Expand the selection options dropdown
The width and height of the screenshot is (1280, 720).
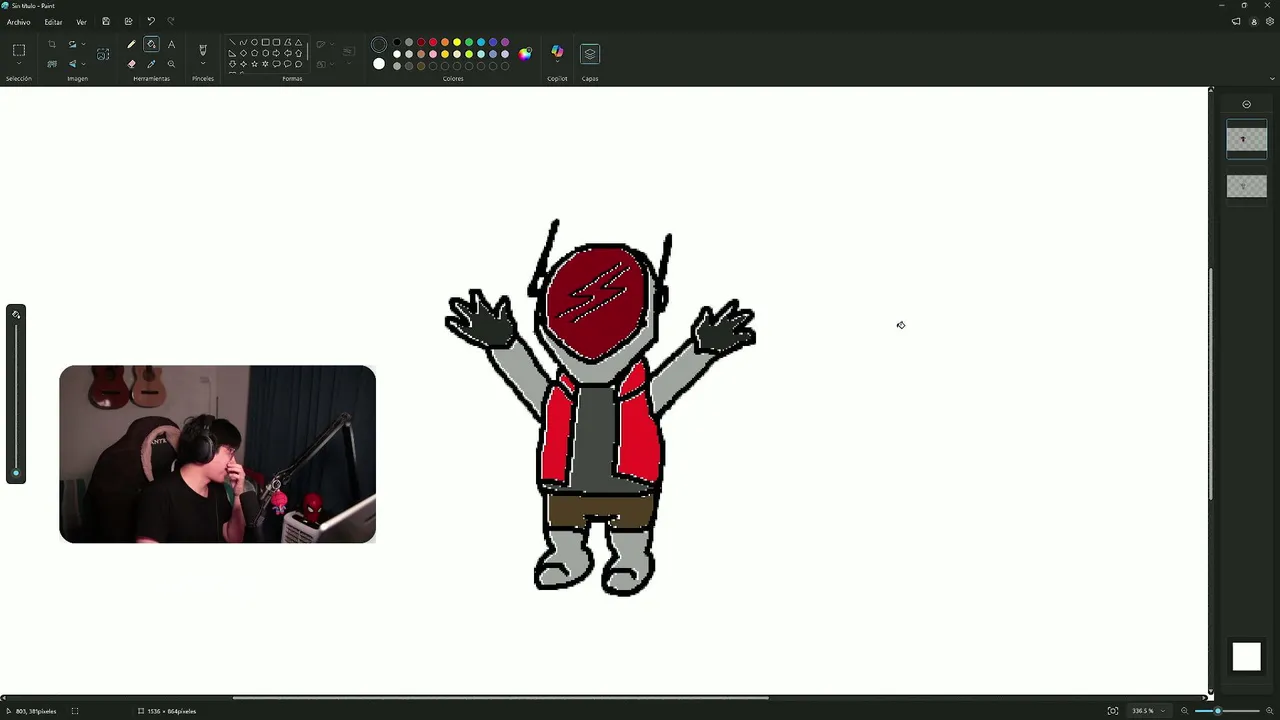(x=19, y=65)
